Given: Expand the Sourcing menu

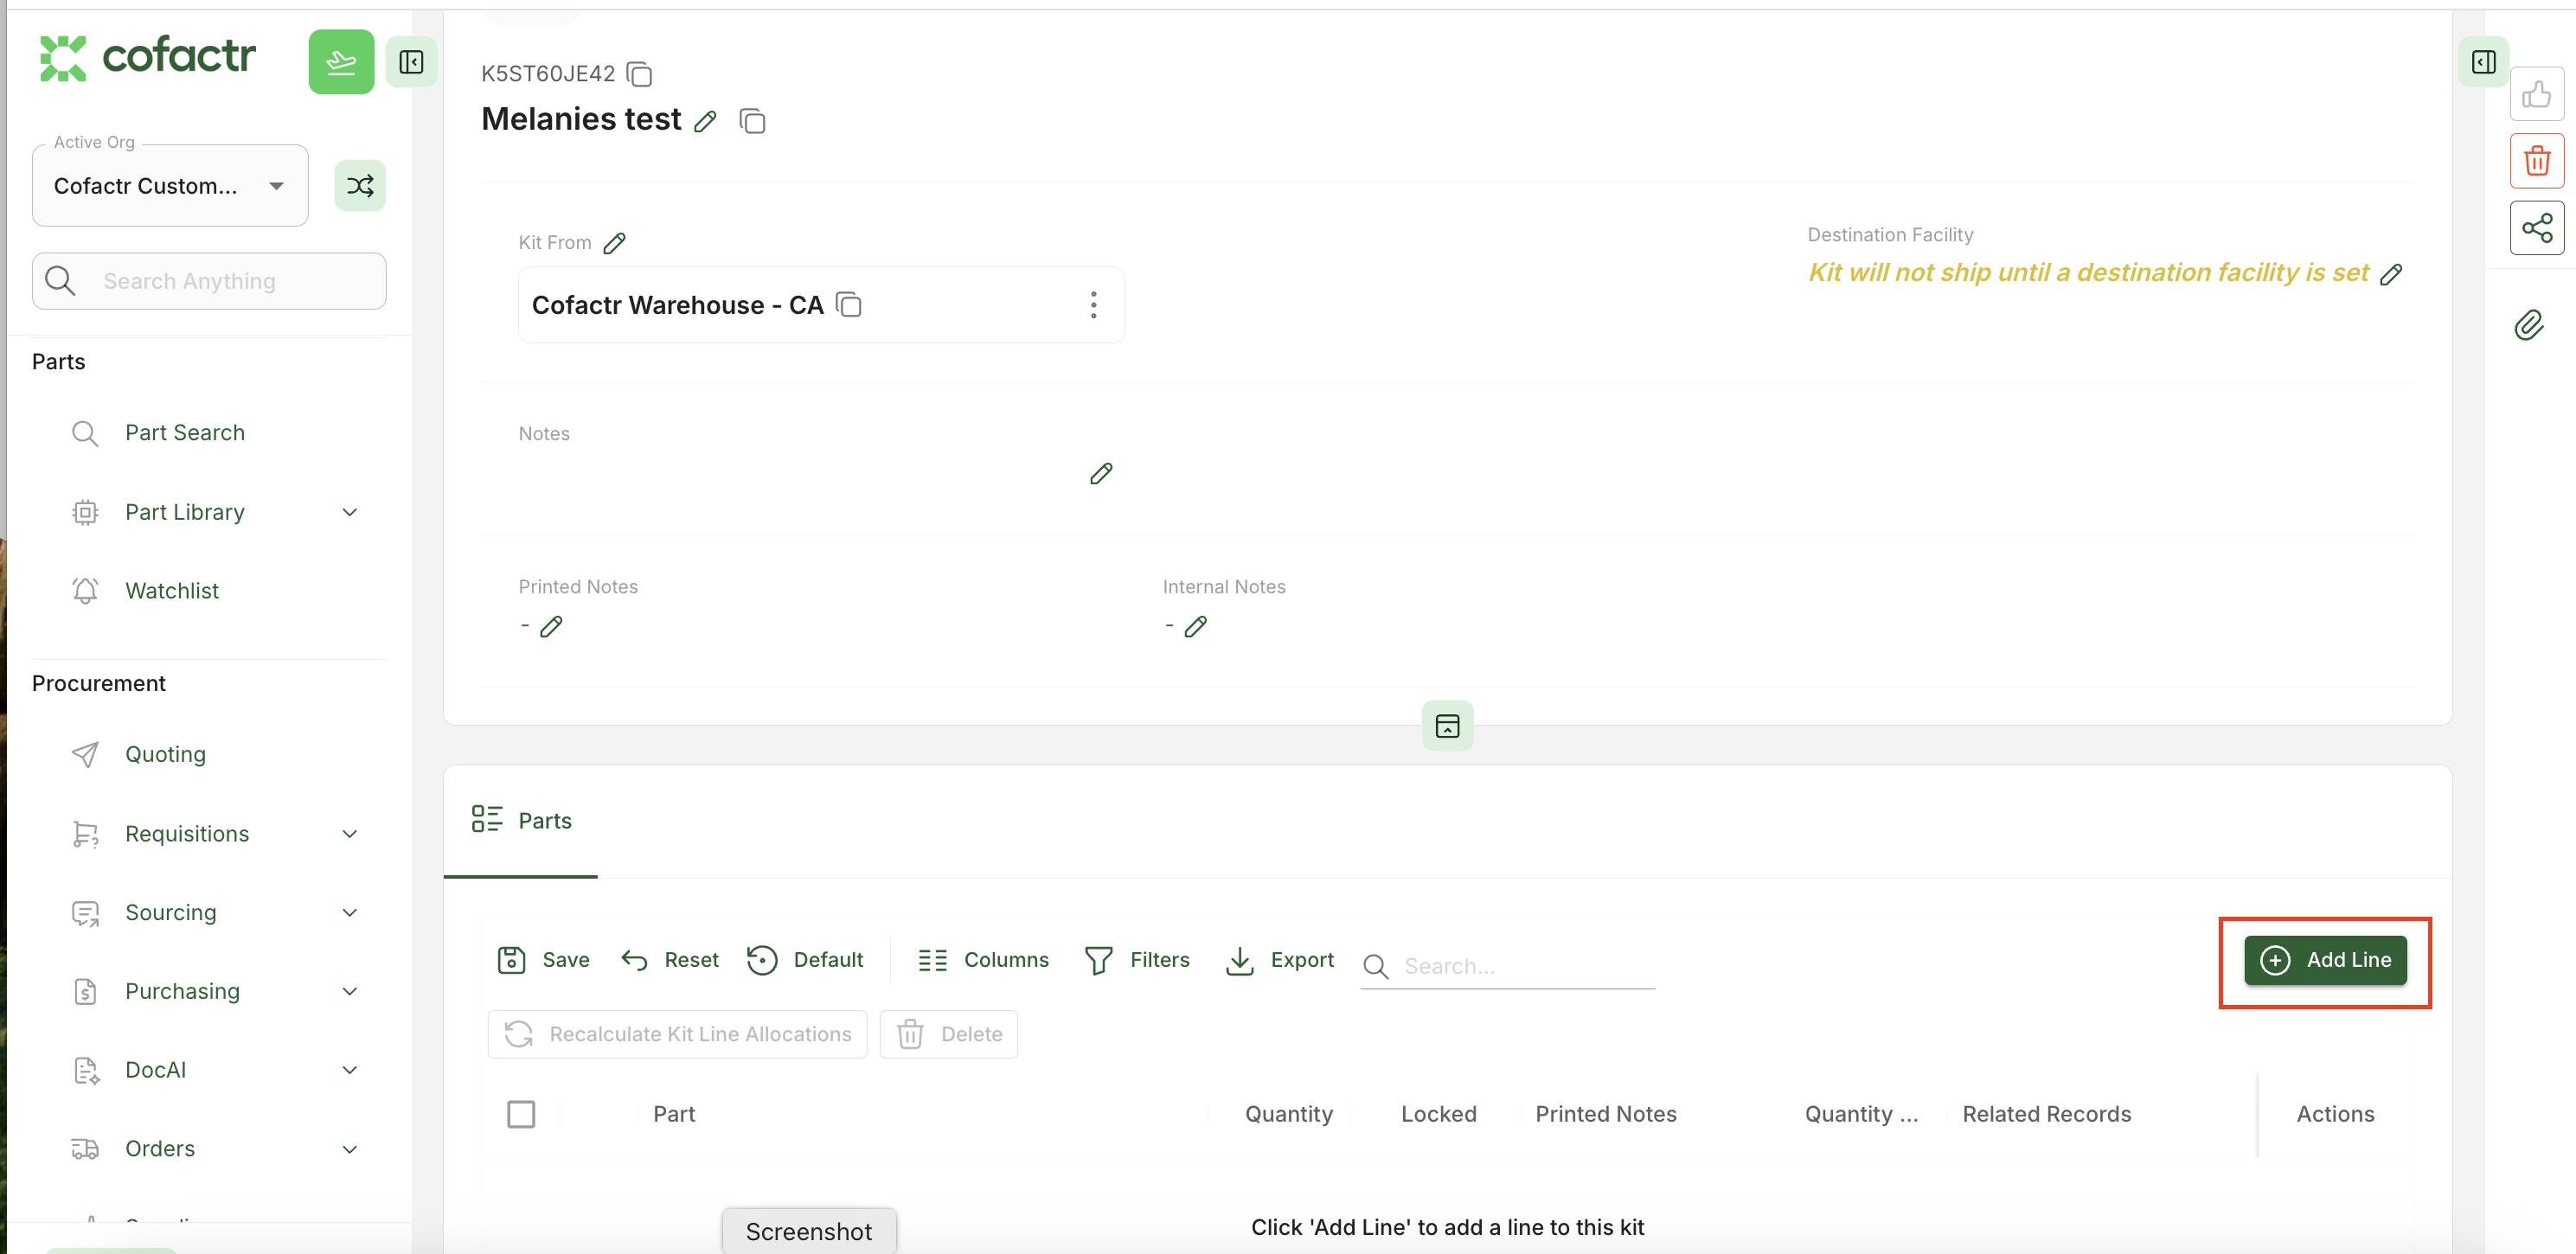Looking at the screenshot, I should coord(349,913).
